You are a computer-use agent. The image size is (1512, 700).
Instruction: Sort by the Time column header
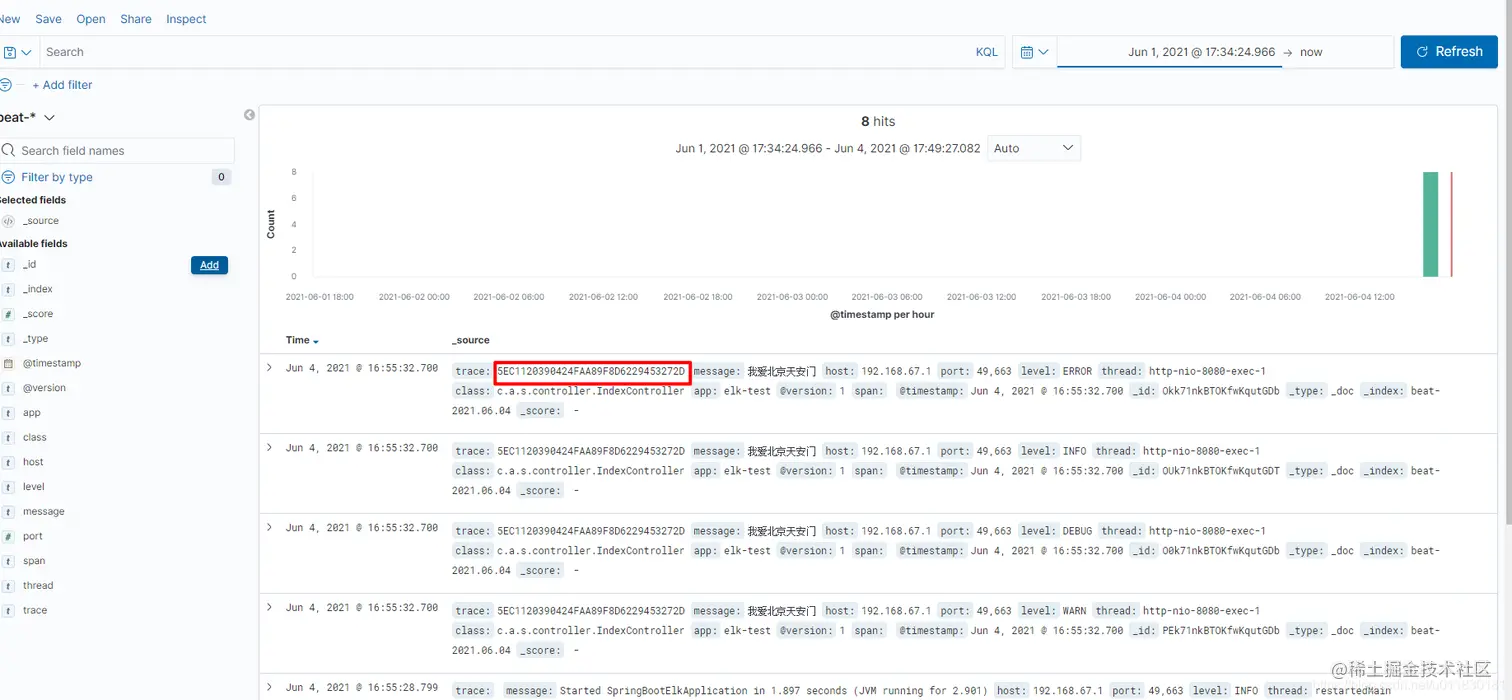click(302, 340)
